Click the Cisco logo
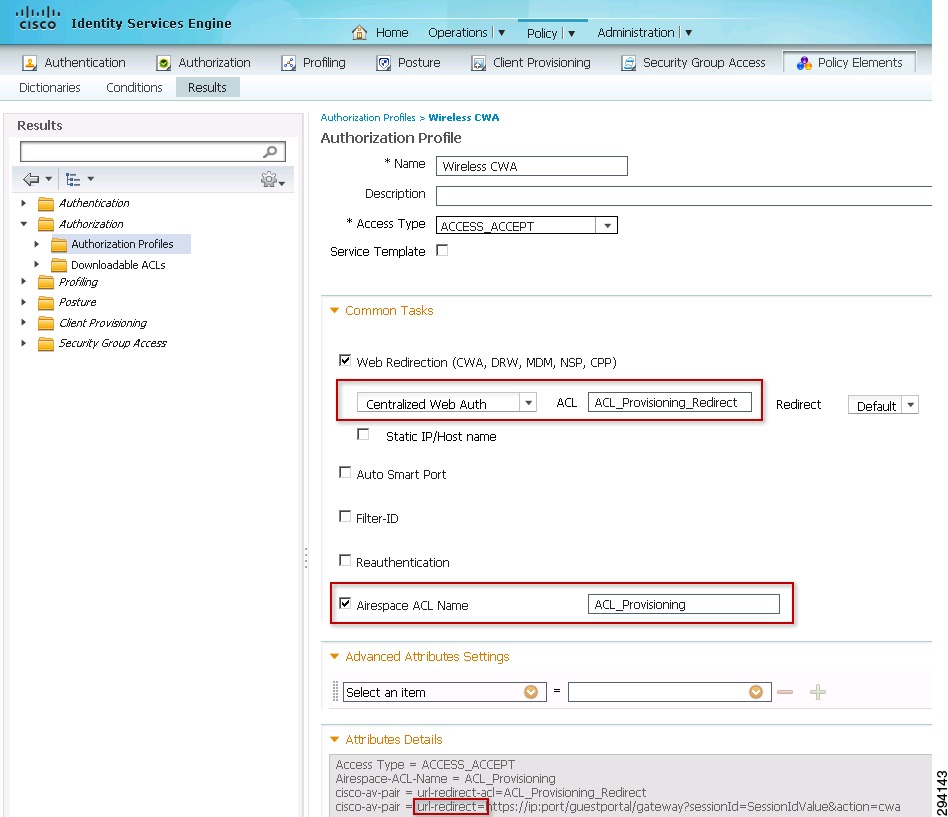Screen dimensions: 948x817 37,18
